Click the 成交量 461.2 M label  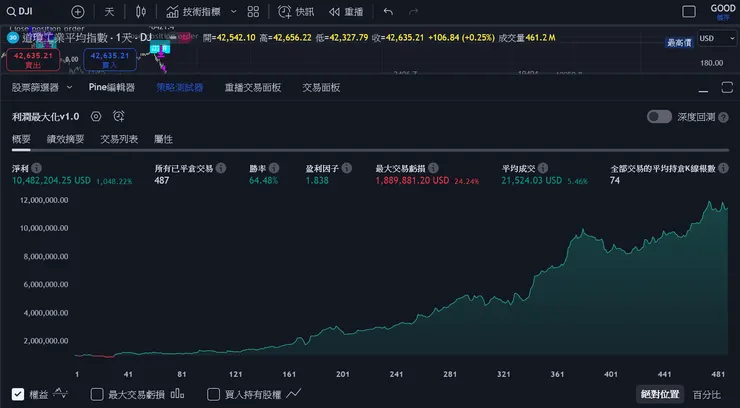tap(527, 38)
